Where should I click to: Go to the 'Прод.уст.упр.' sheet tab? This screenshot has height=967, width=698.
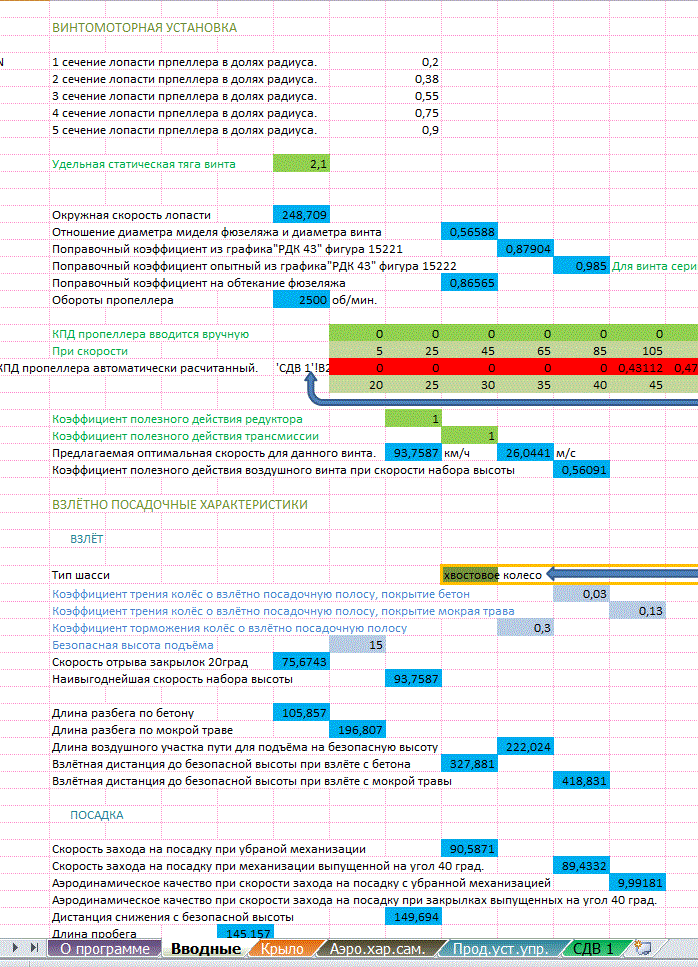[498, 948]
